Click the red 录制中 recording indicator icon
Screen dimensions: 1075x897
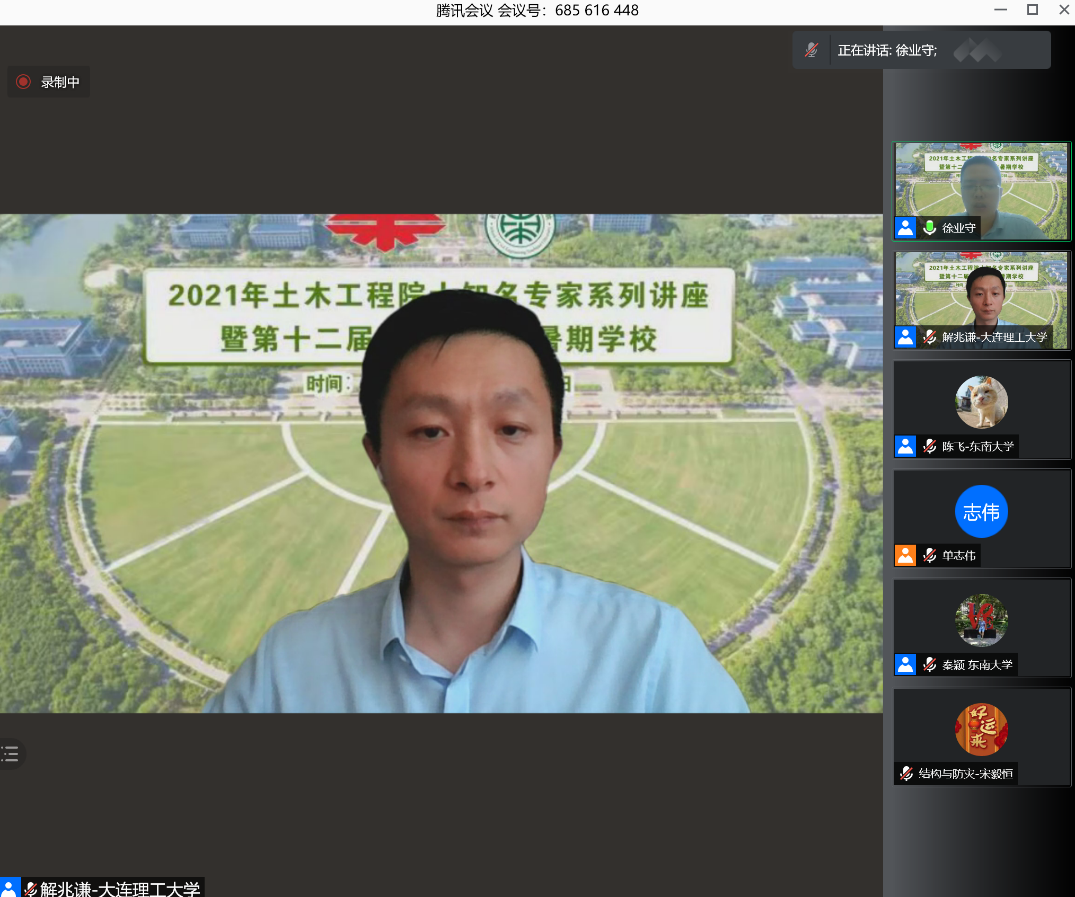(23, 82)
